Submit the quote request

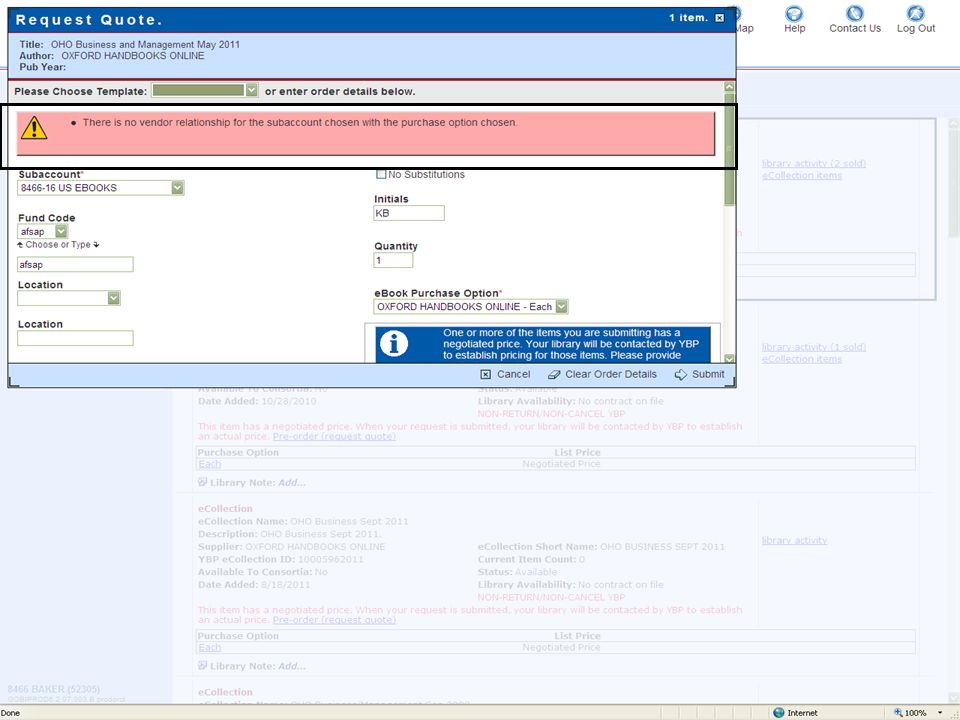coord(700,374)
